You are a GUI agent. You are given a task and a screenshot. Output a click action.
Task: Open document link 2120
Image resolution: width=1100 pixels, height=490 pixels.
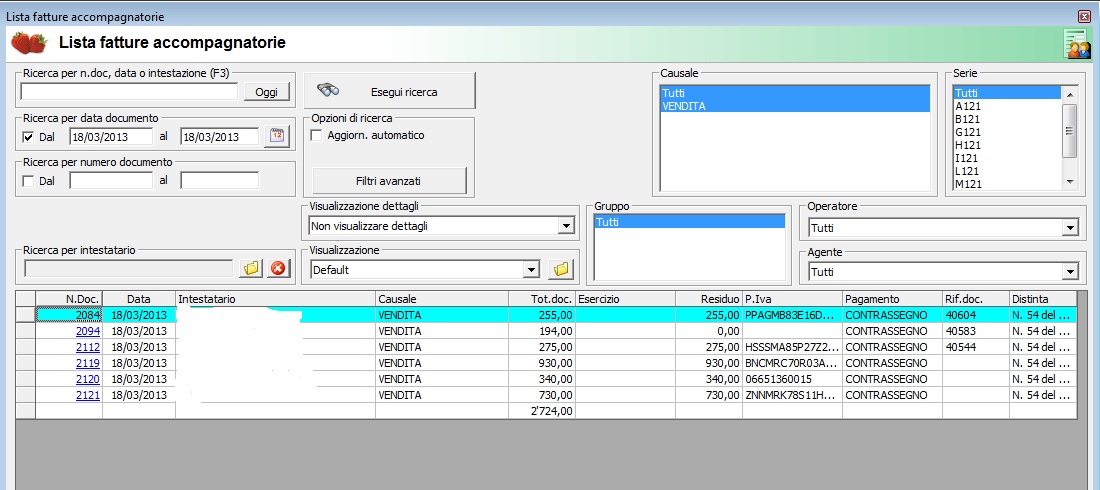[x=88, y=379]
